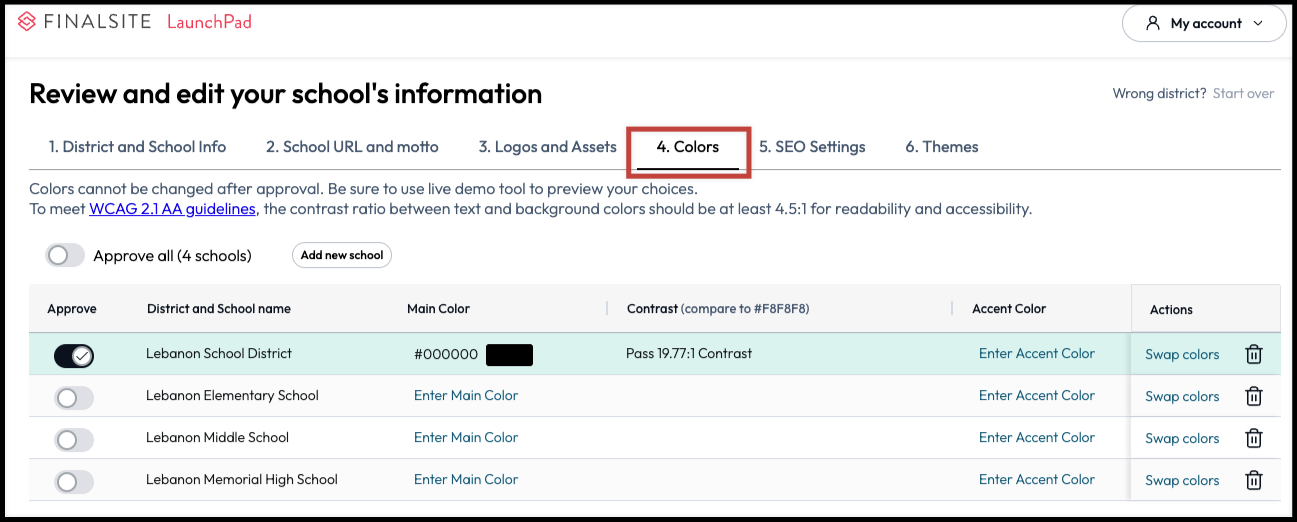Approve Lebanon Elementary School
This screenshot has width=1297, height=522.
tap(74, 398)
